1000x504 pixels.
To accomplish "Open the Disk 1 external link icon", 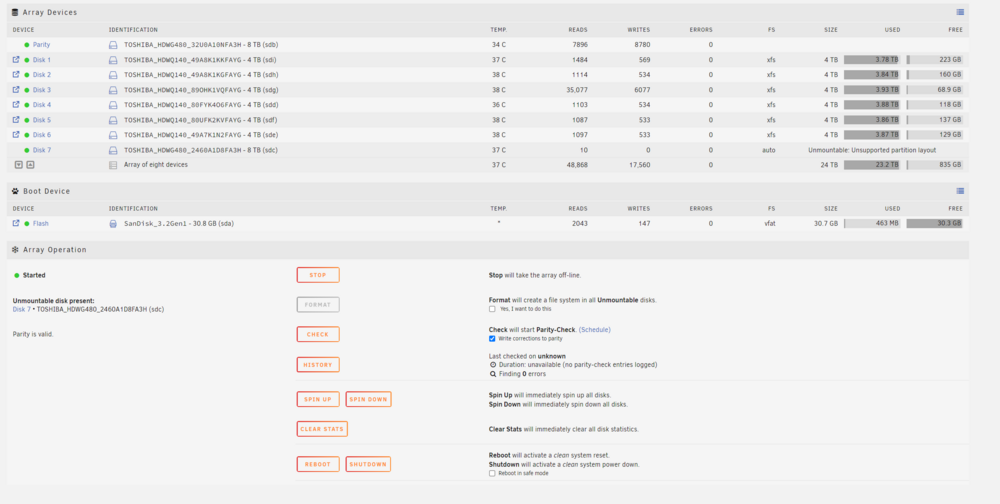I will (16, 59).
